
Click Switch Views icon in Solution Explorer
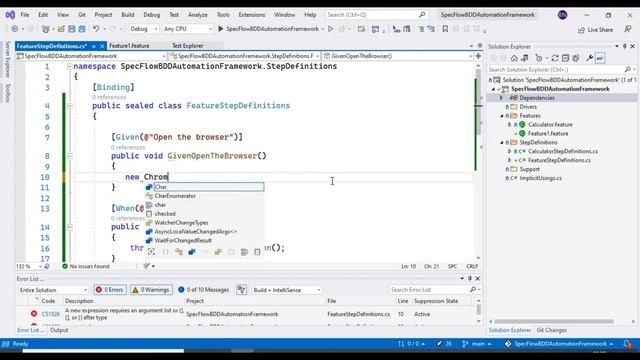click(x=525, y=58)
